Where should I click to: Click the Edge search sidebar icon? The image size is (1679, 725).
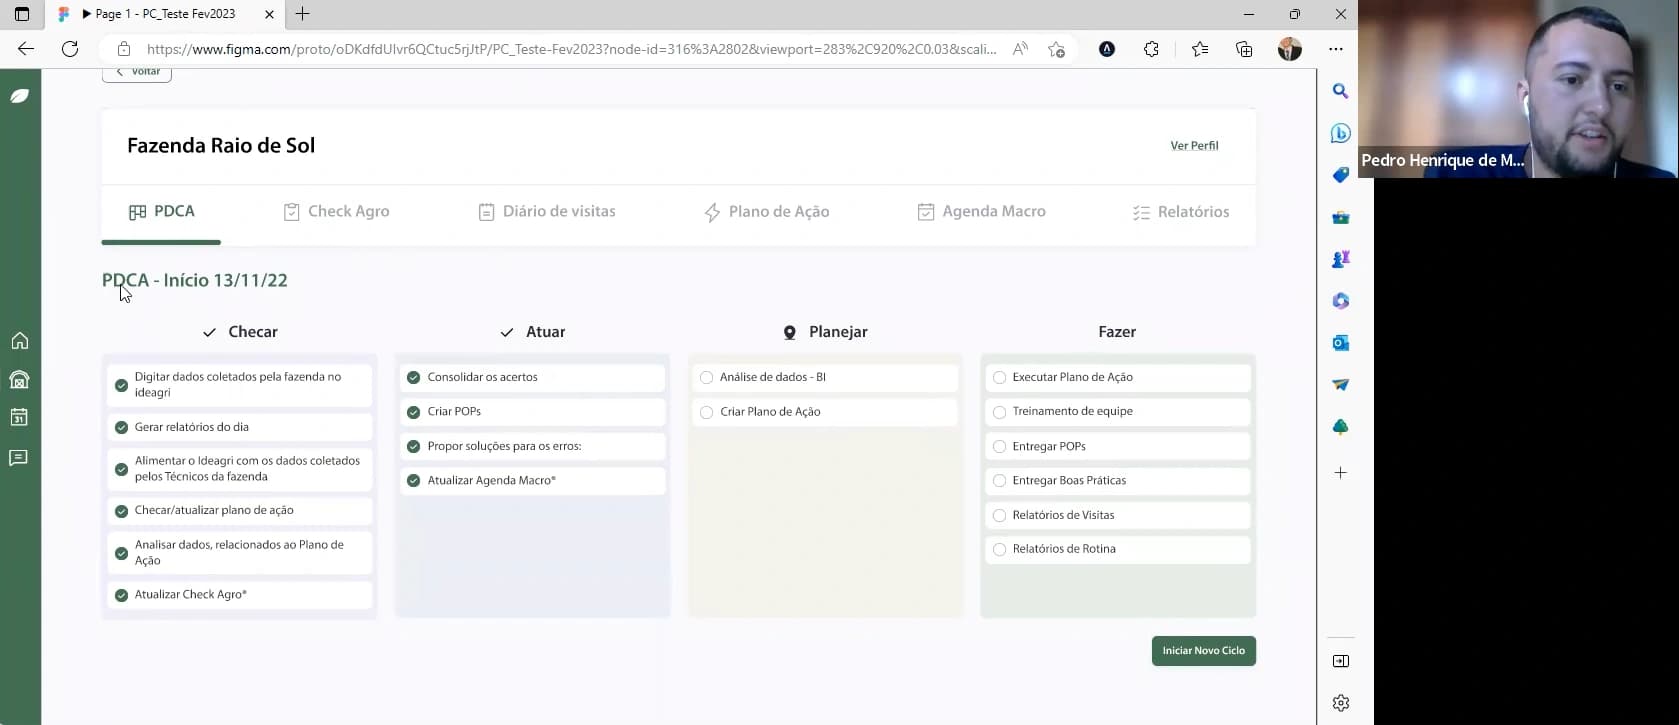[x=1340, y=91]
